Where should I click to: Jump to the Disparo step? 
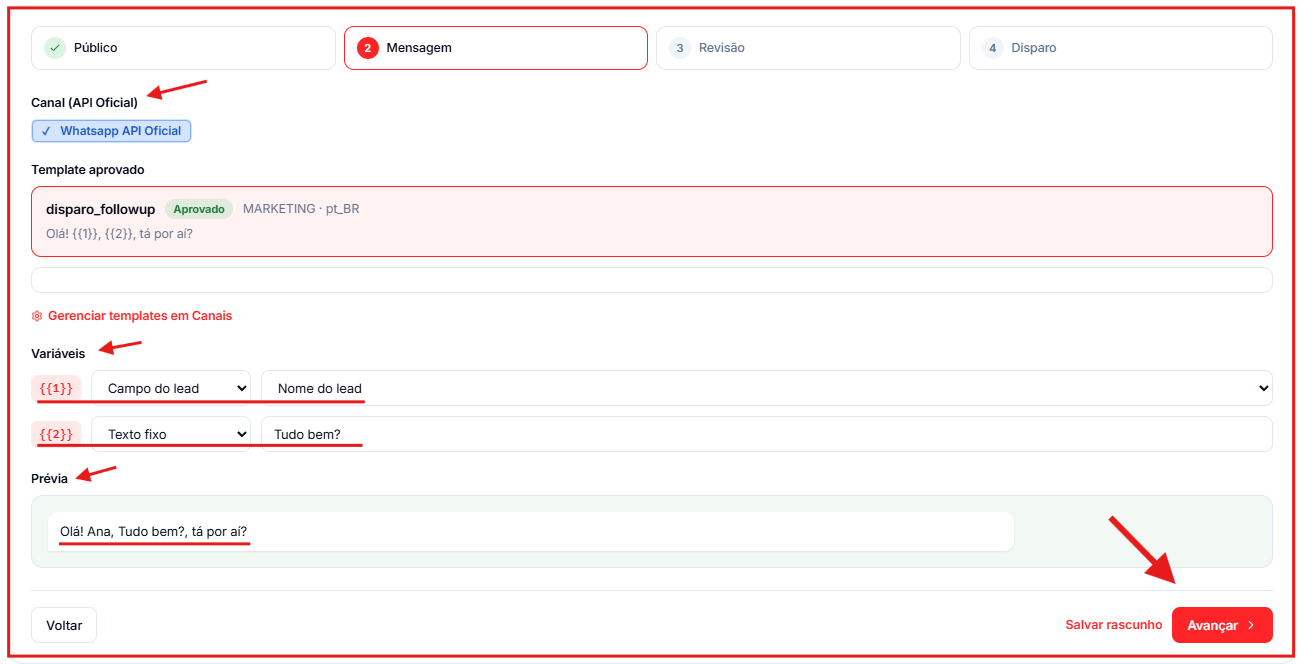pyautogui.click(x=1120, y=48)
